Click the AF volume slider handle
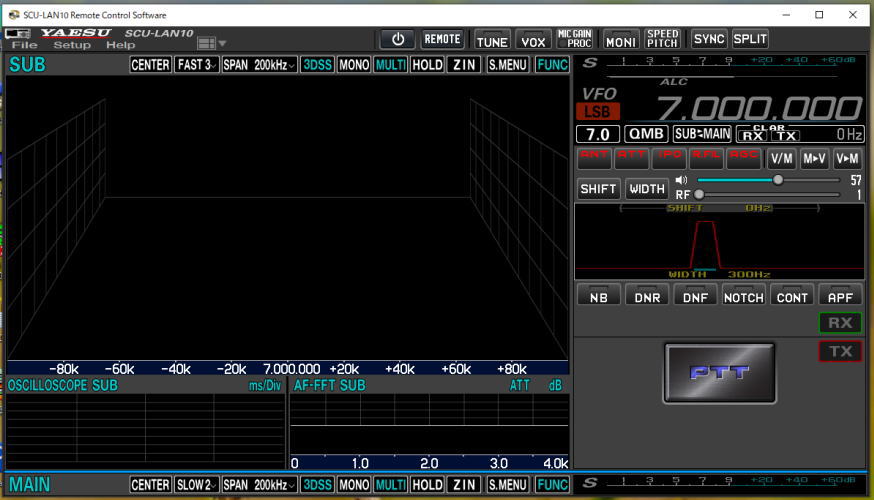This screenshot has height=500, width=874. pyautogui.click(x=778, y=180)
